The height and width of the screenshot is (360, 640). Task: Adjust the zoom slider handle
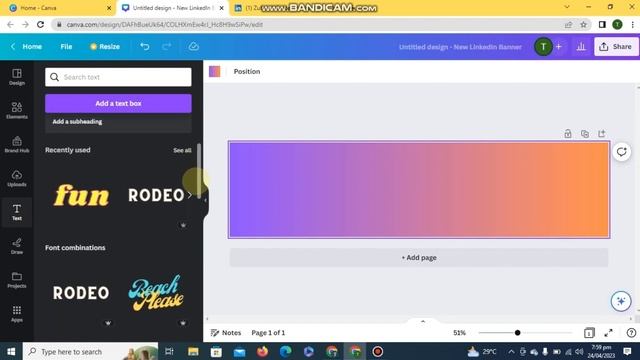(x=517, y=333)
